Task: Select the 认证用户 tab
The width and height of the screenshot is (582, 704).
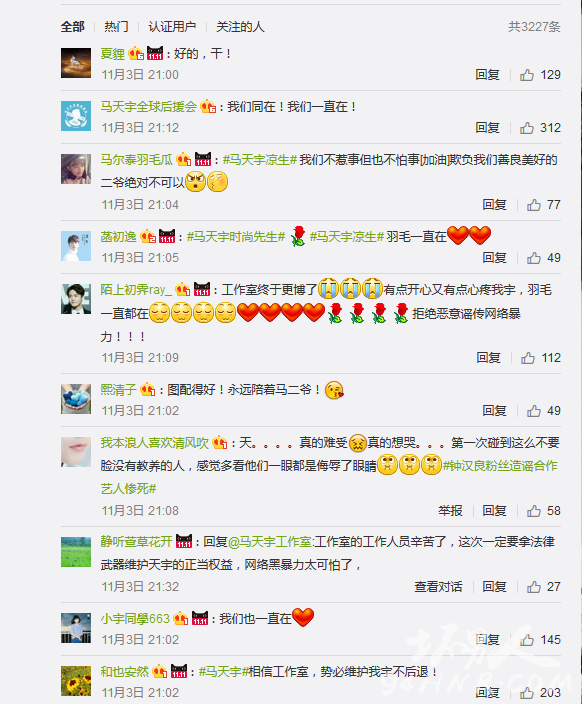Action: pyautogui.click(x=172, y=27)
